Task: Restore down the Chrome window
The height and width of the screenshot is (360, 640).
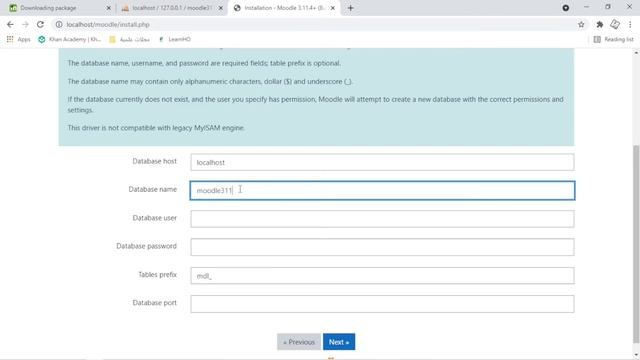Action: [x=608, y=7]
